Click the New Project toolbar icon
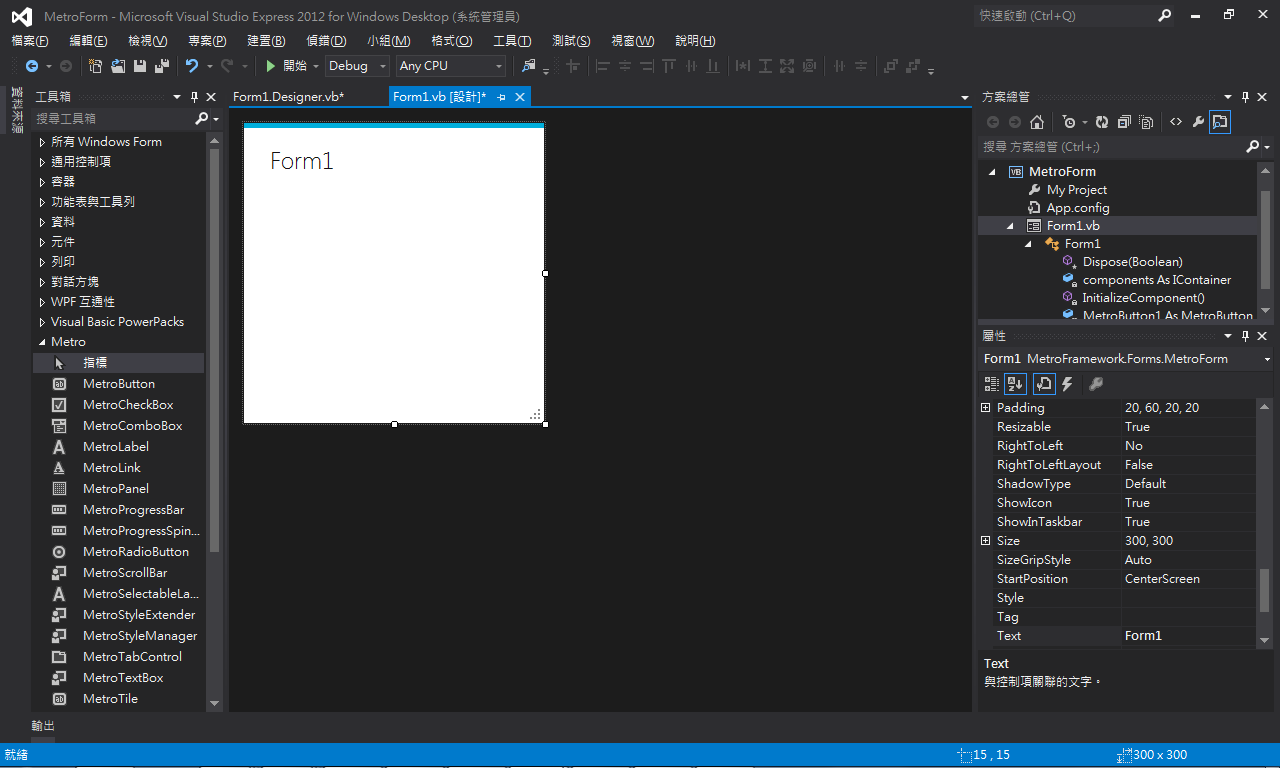The height and width of the screenshot is (768, 1280). [96, 66]
